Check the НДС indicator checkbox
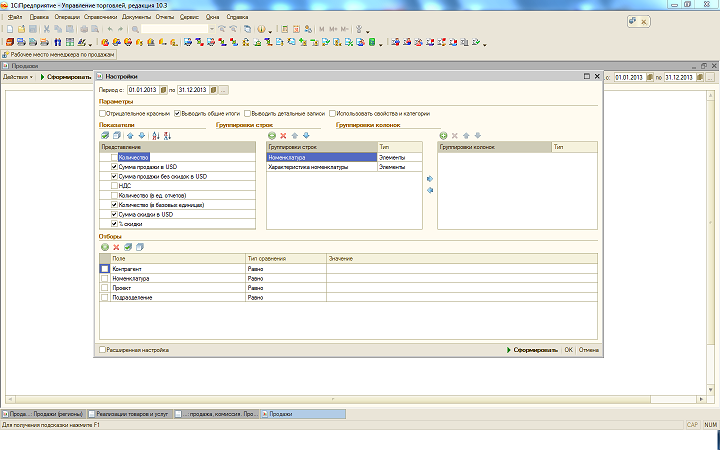The height and width of the screenshot is (450, 720). 114,186
